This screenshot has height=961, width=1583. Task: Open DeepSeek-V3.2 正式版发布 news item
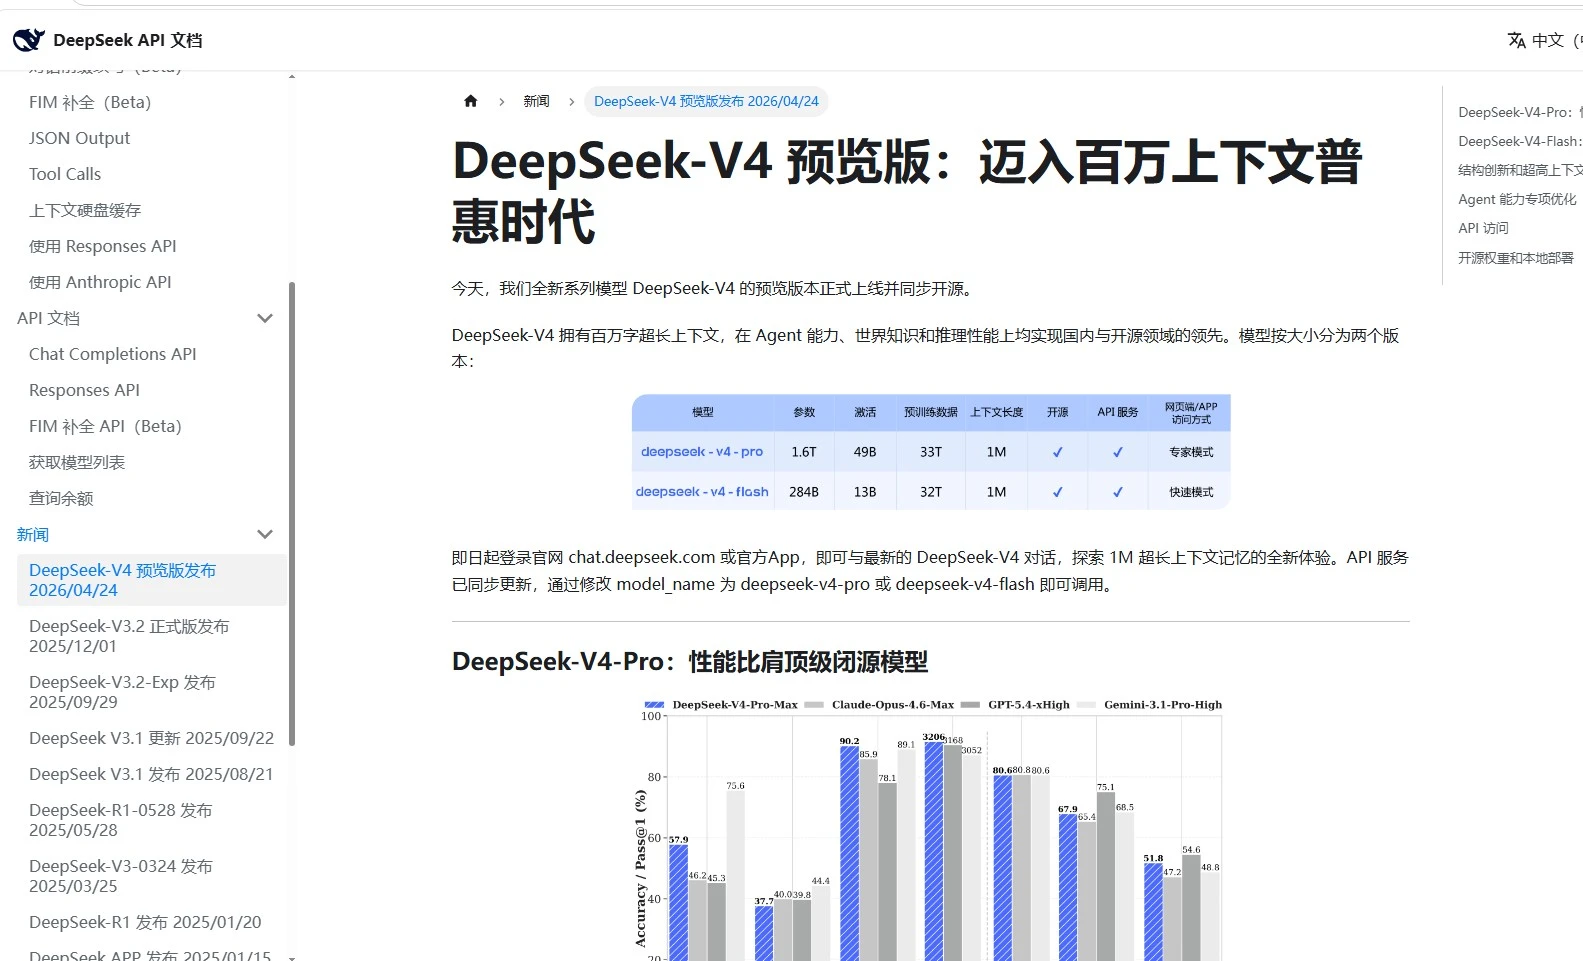pos(129,636)
